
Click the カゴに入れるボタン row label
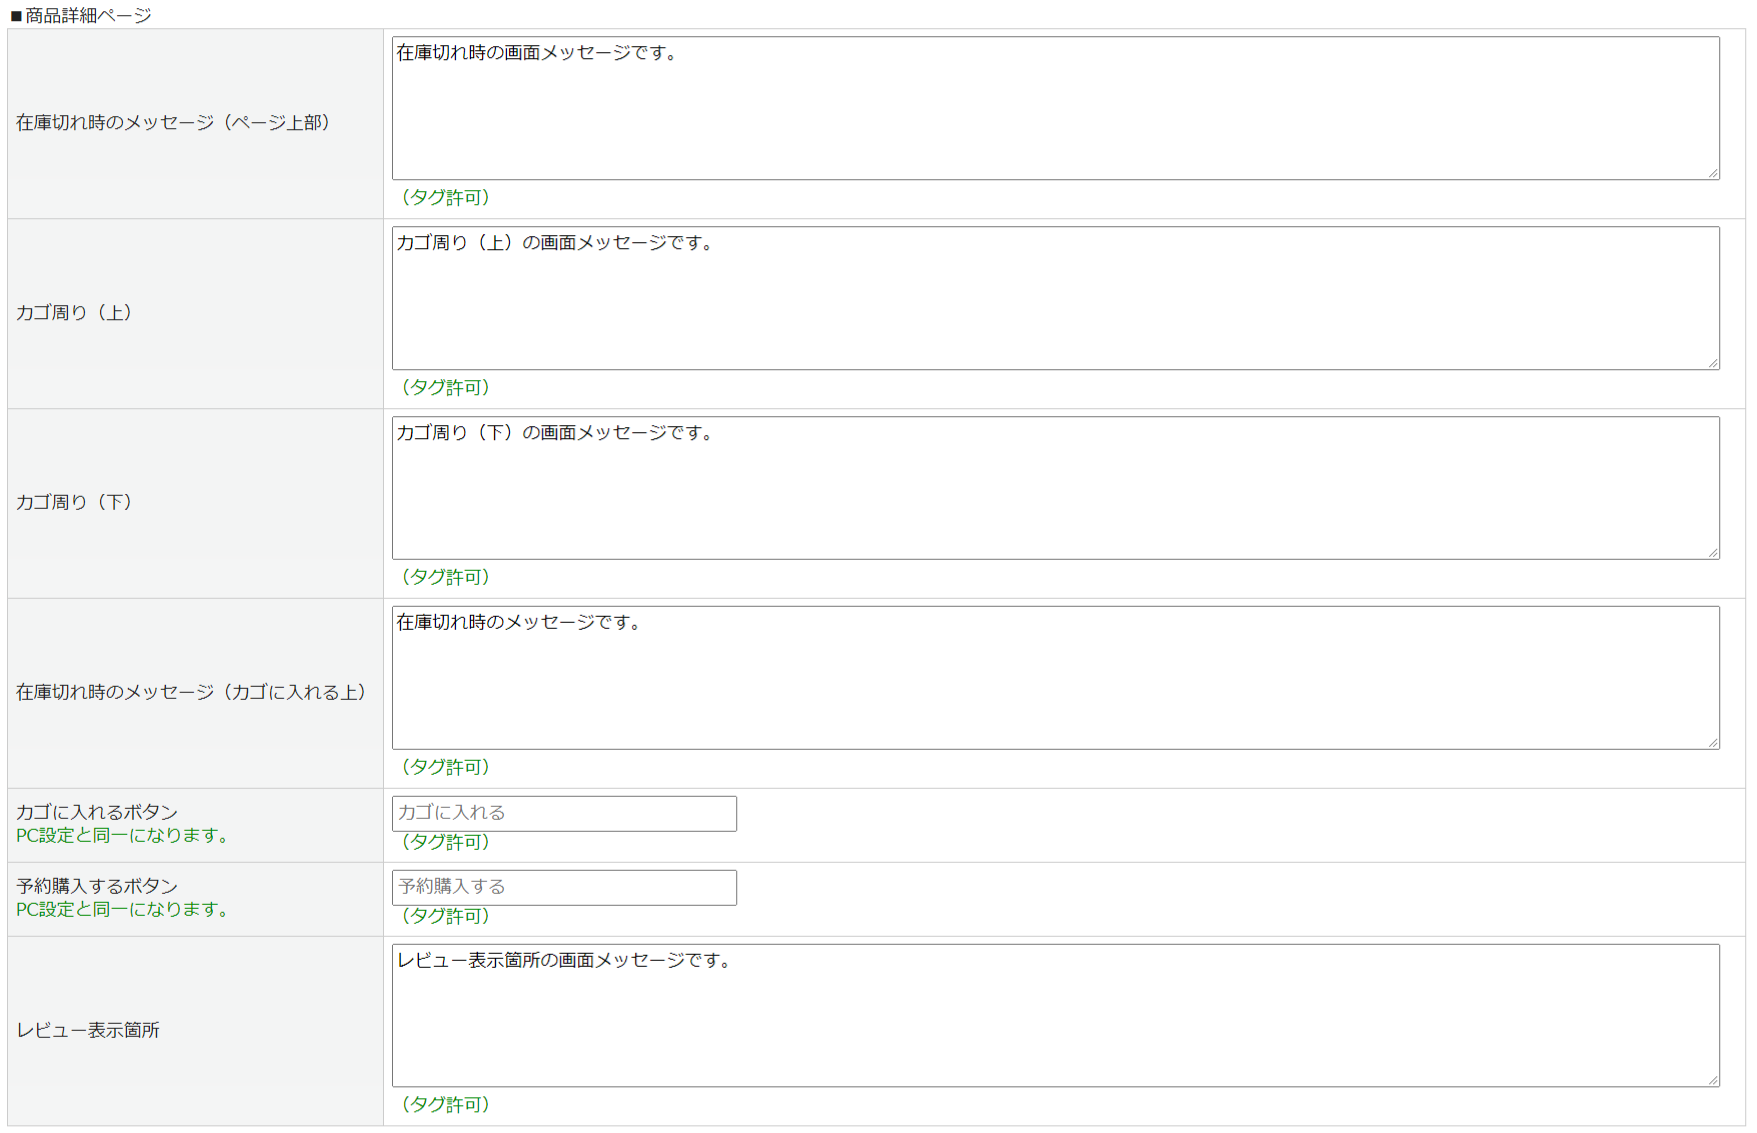click(97, 812)
